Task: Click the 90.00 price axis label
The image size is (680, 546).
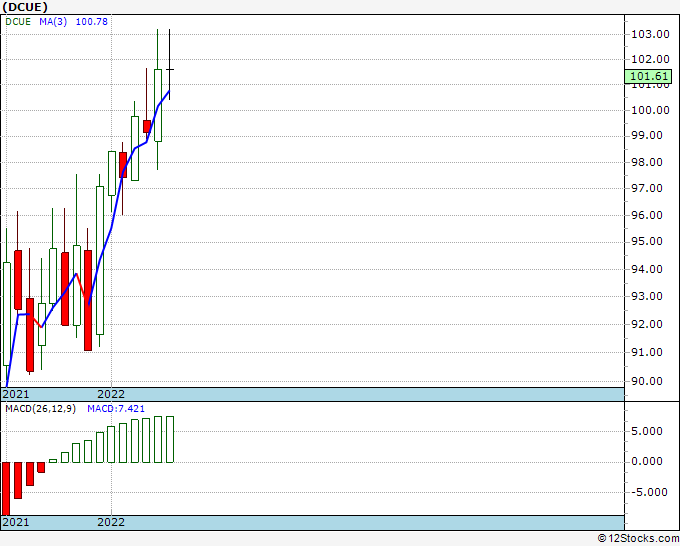Action: point(647,381)
